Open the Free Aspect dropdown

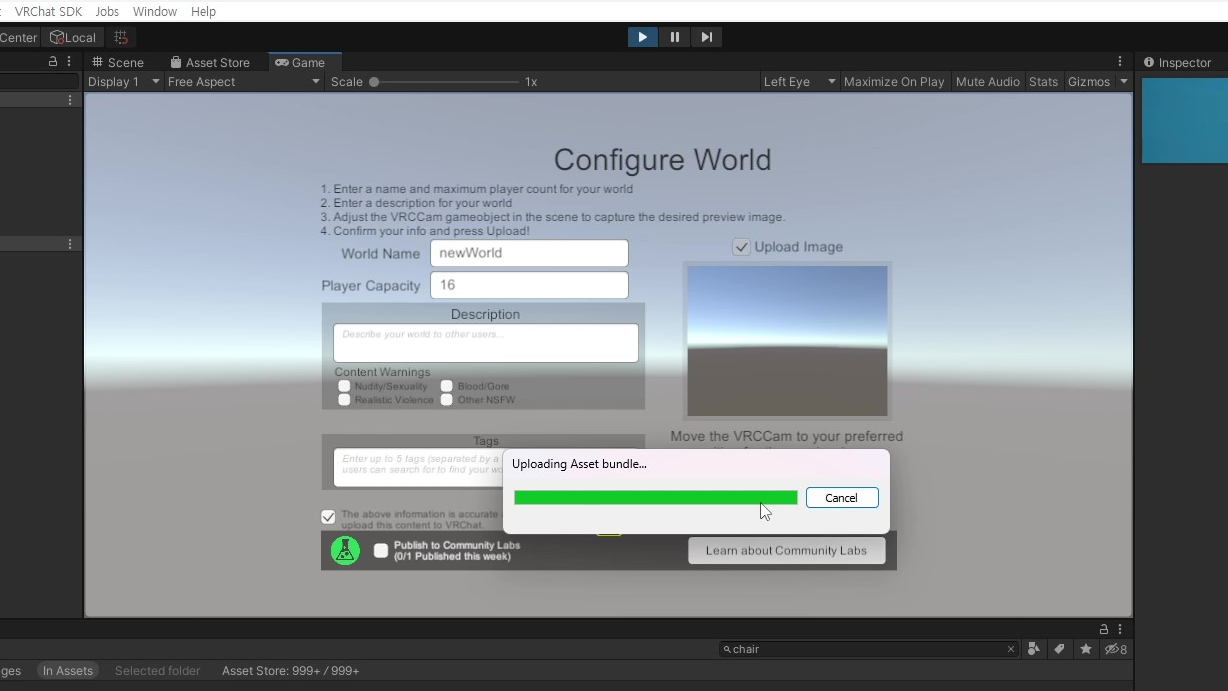point(244,82)
